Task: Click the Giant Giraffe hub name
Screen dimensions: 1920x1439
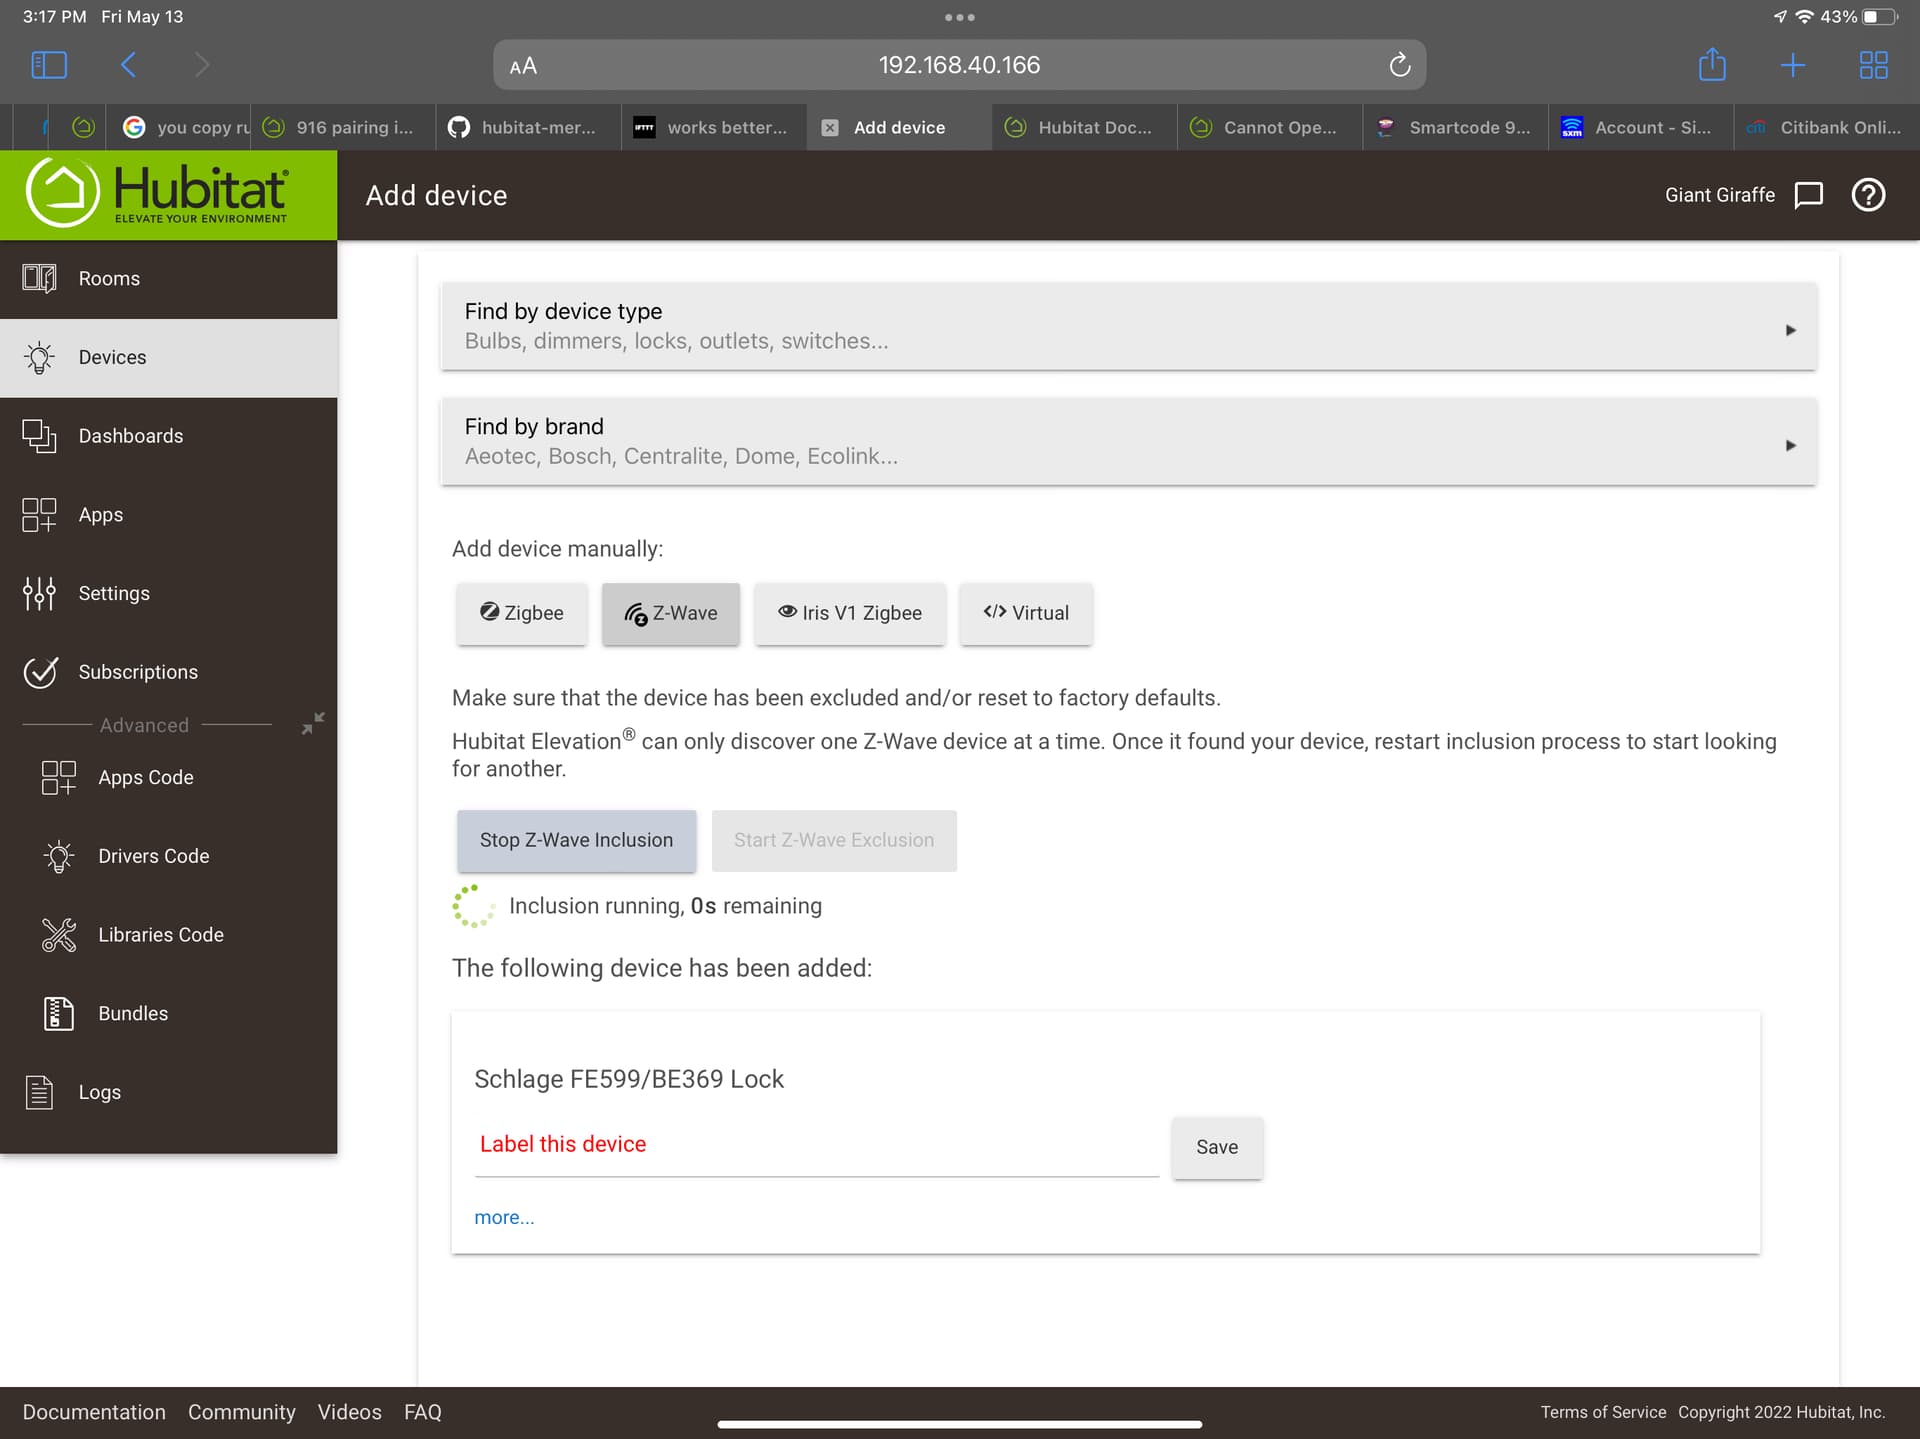Action: click(x=1719, y=195)
